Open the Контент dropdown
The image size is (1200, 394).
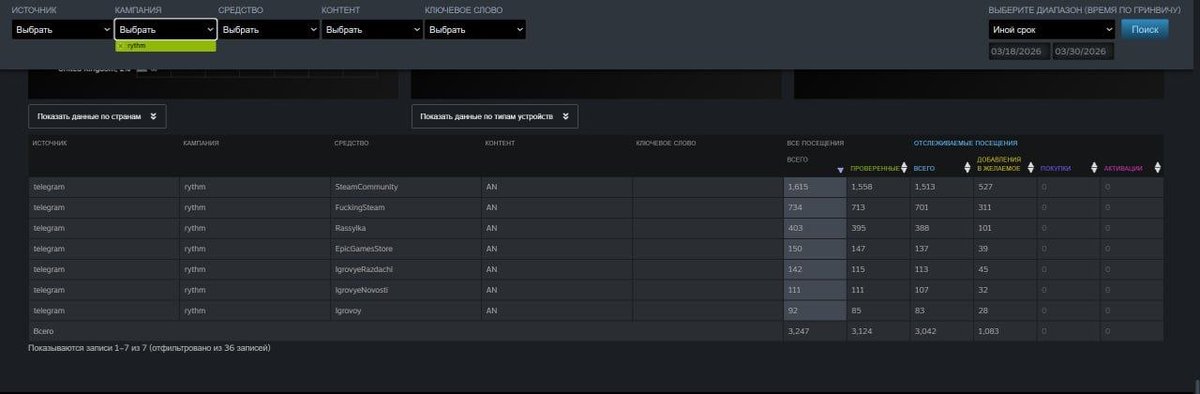coord(371,30)
